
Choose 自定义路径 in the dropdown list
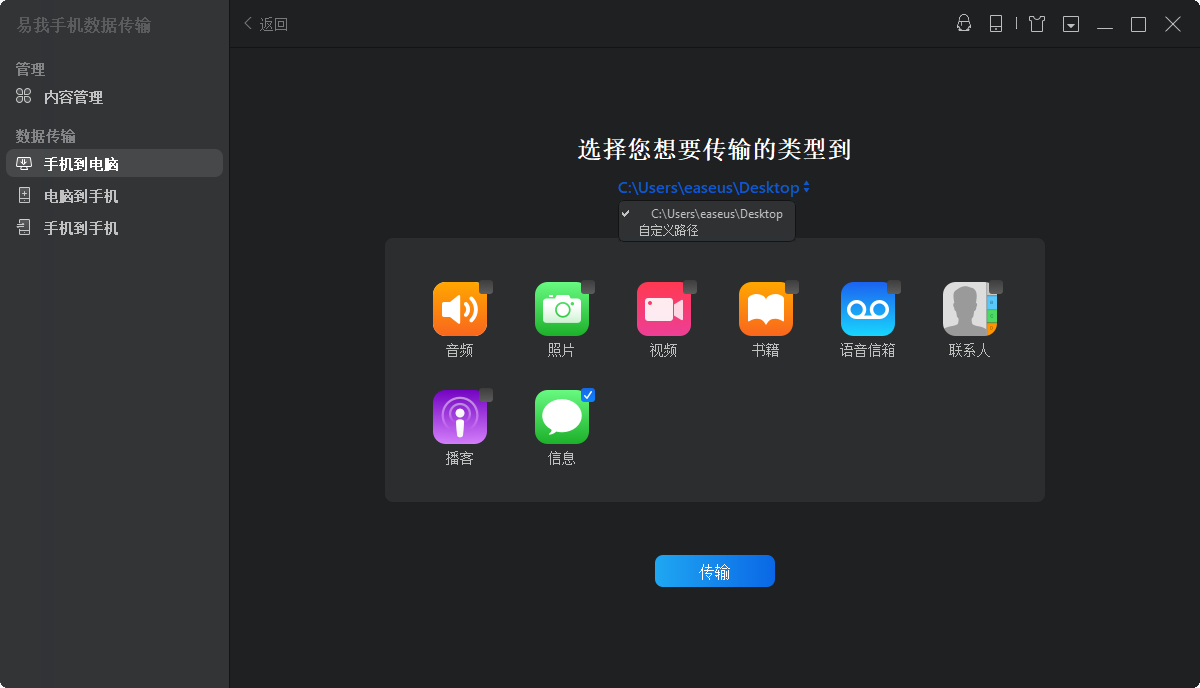tap(707, 230)
